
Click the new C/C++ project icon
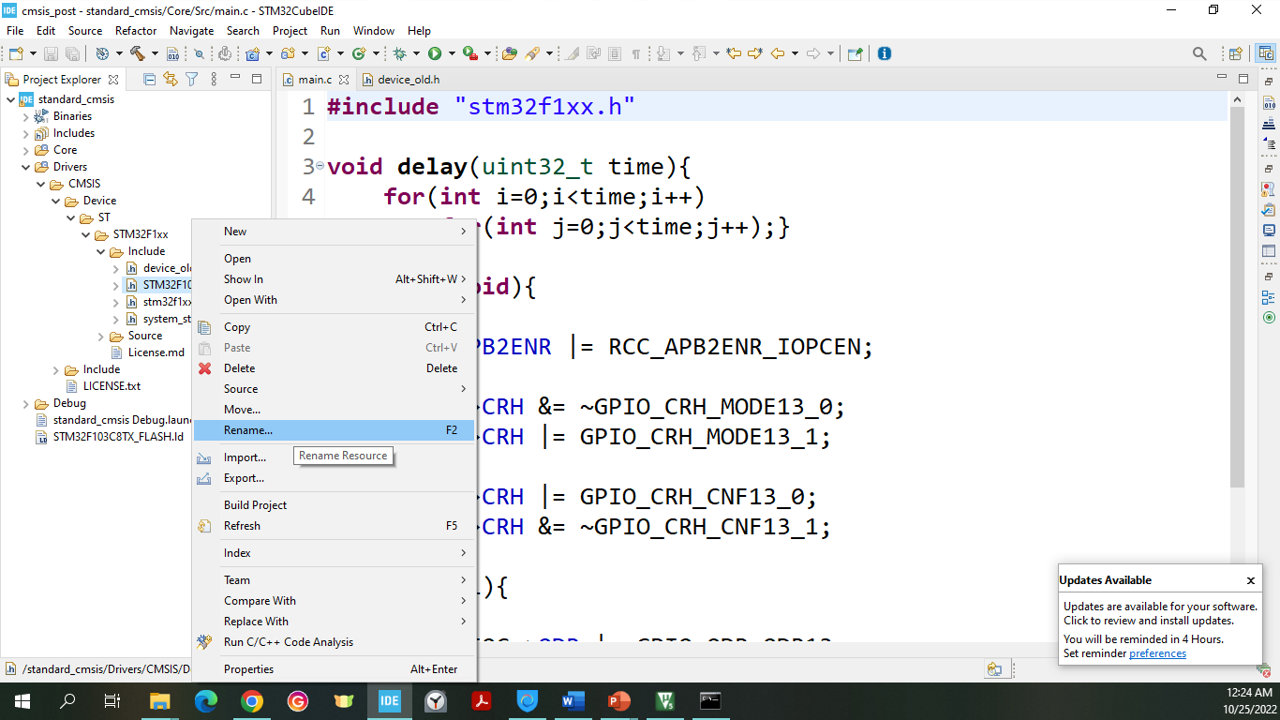[252, 54]
